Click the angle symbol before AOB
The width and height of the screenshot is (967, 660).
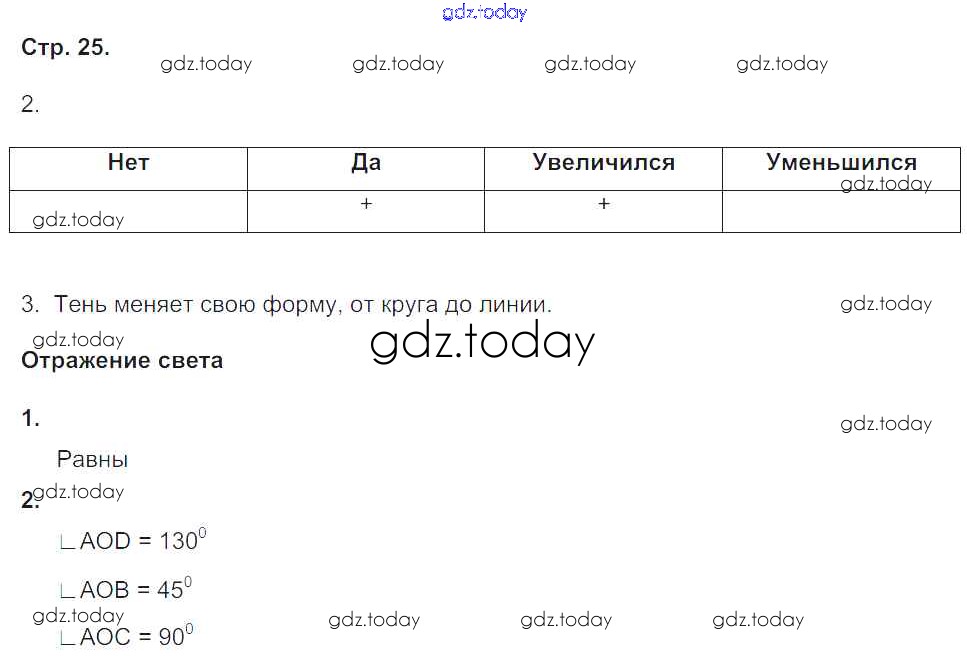pos(67,591)
